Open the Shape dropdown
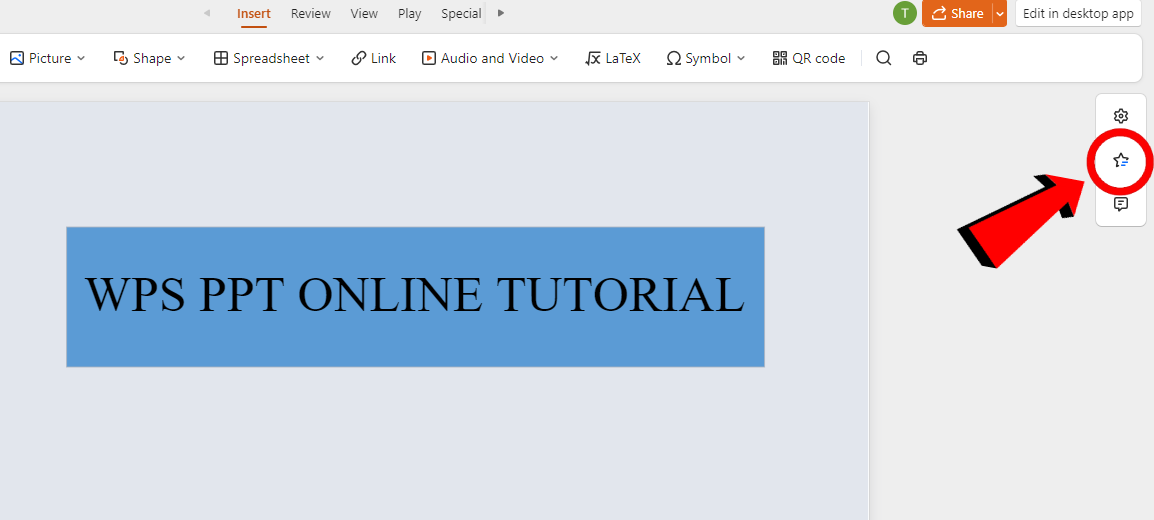1154x520 pixels. click(149, 58)
